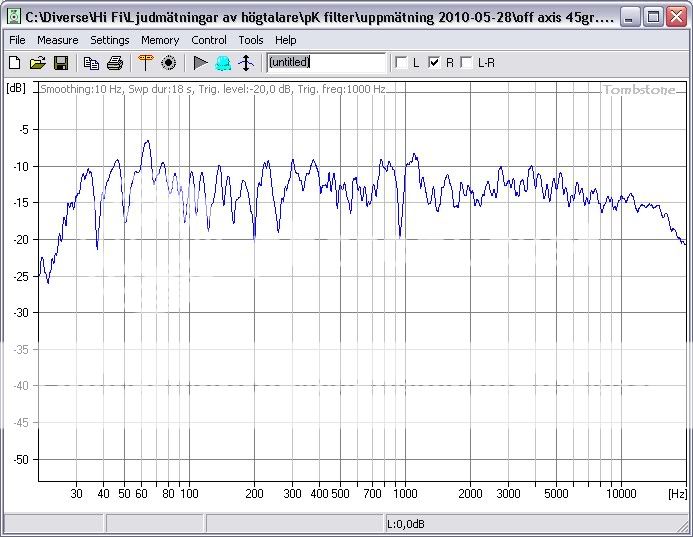Click the Help menu
The image size is (693, 537).
coord(286,40)
